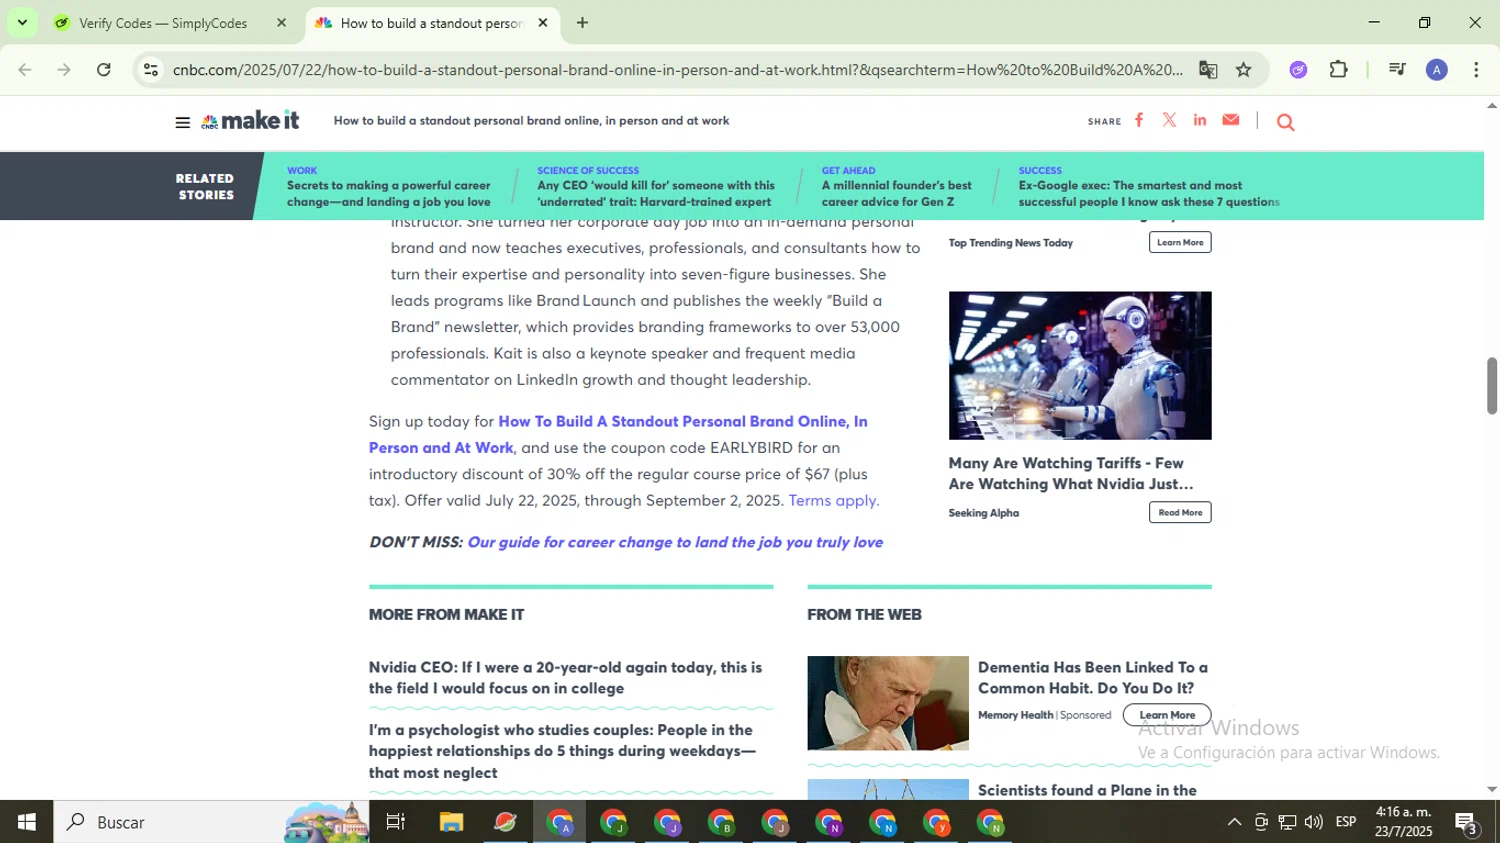The image size is (1500, 843).
Task: Open Google Translate page icon
Action: (x=1208, y=70)
